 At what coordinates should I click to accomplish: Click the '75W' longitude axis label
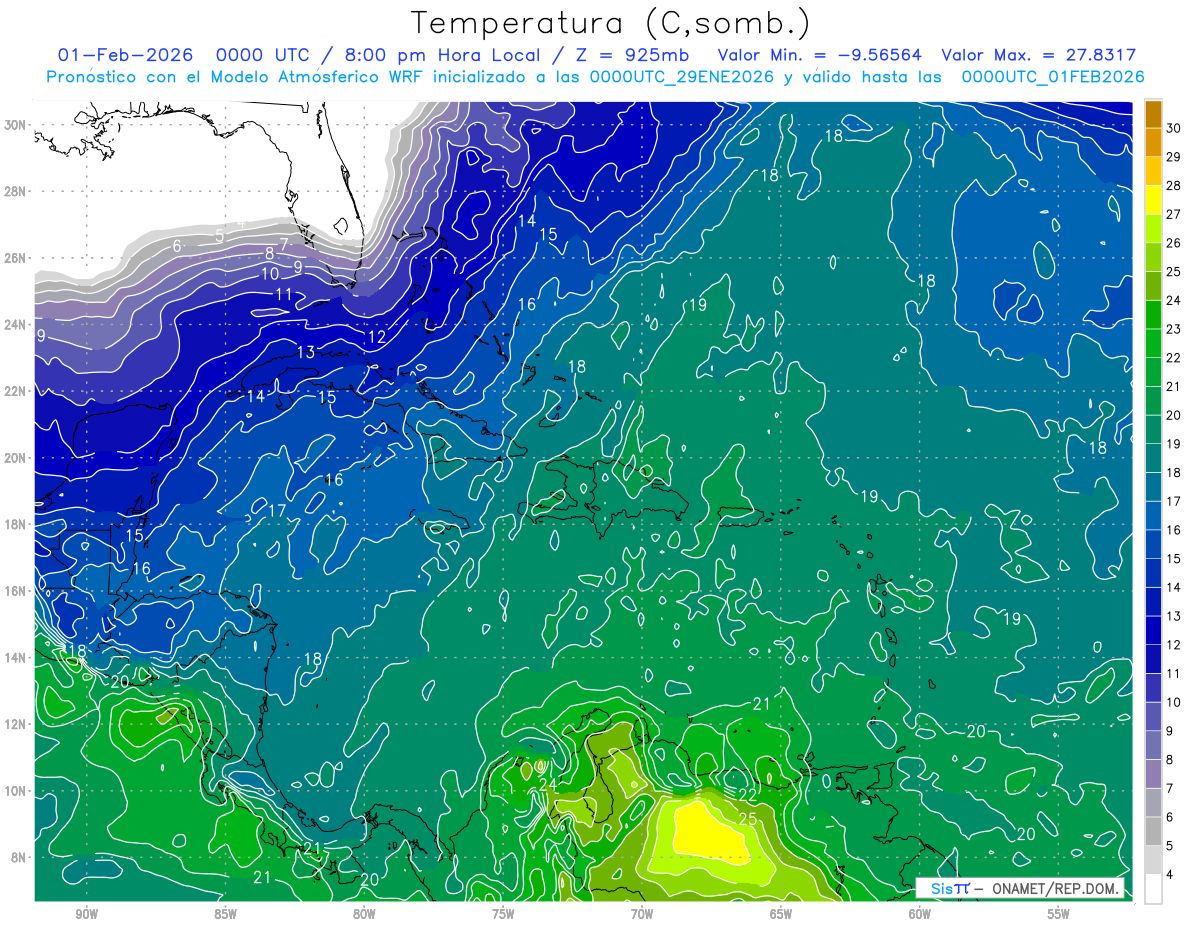pos(503,914)
